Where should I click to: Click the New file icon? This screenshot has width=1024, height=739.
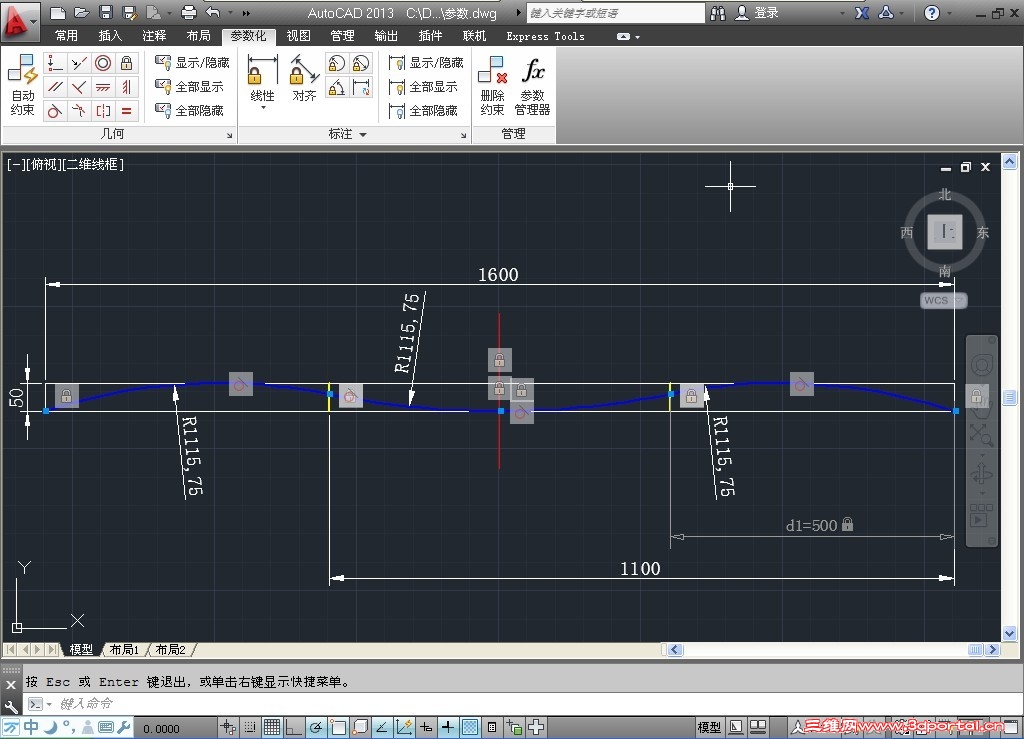coord(57,12)
